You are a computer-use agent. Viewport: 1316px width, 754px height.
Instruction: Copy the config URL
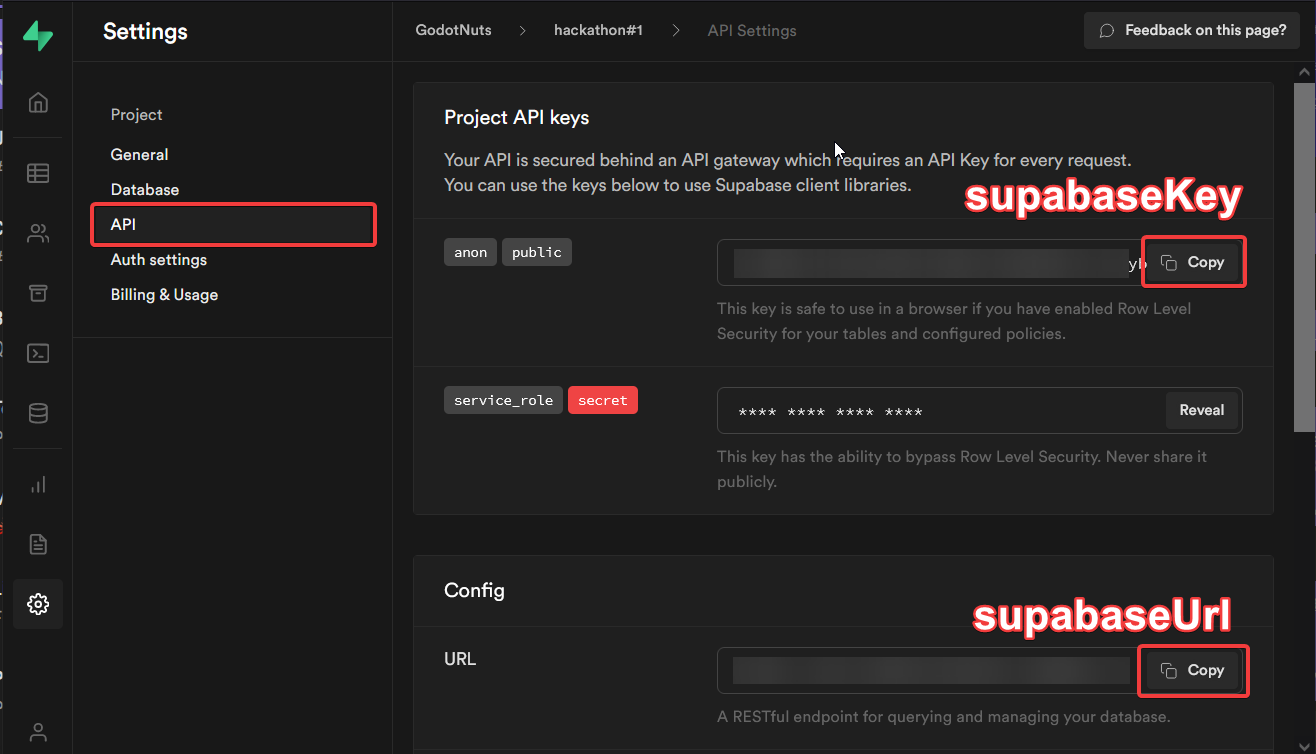tap(1193, 670)
